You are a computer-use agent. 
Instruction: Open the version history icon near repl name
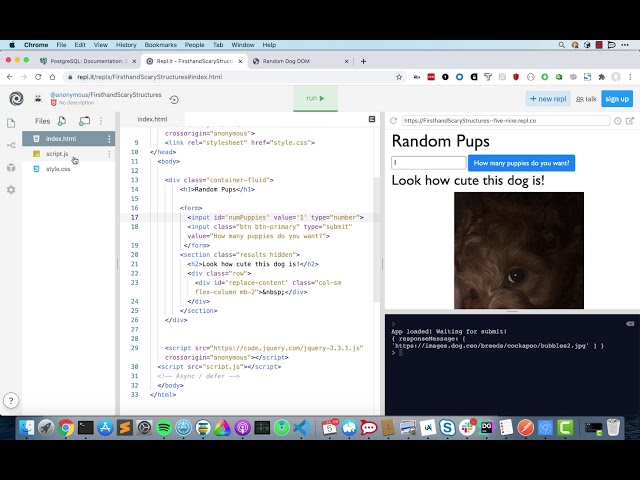174,100
